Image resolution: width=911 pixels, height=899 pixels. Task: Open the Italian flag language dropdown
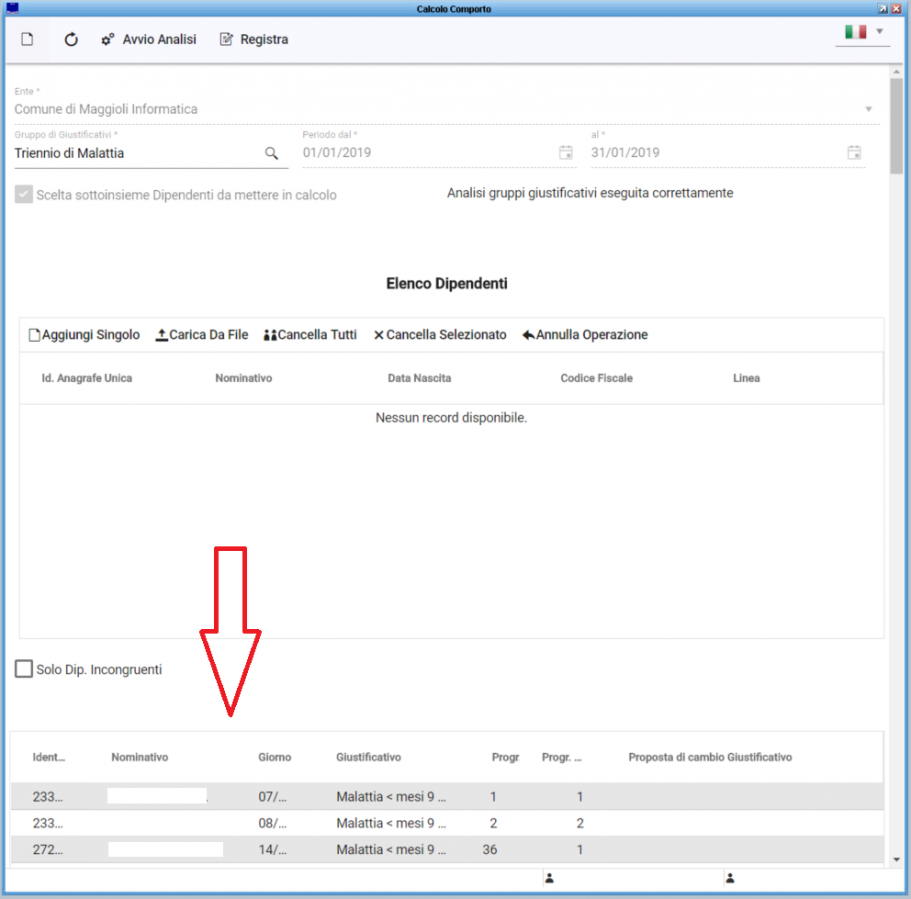(x=864, y=32)
